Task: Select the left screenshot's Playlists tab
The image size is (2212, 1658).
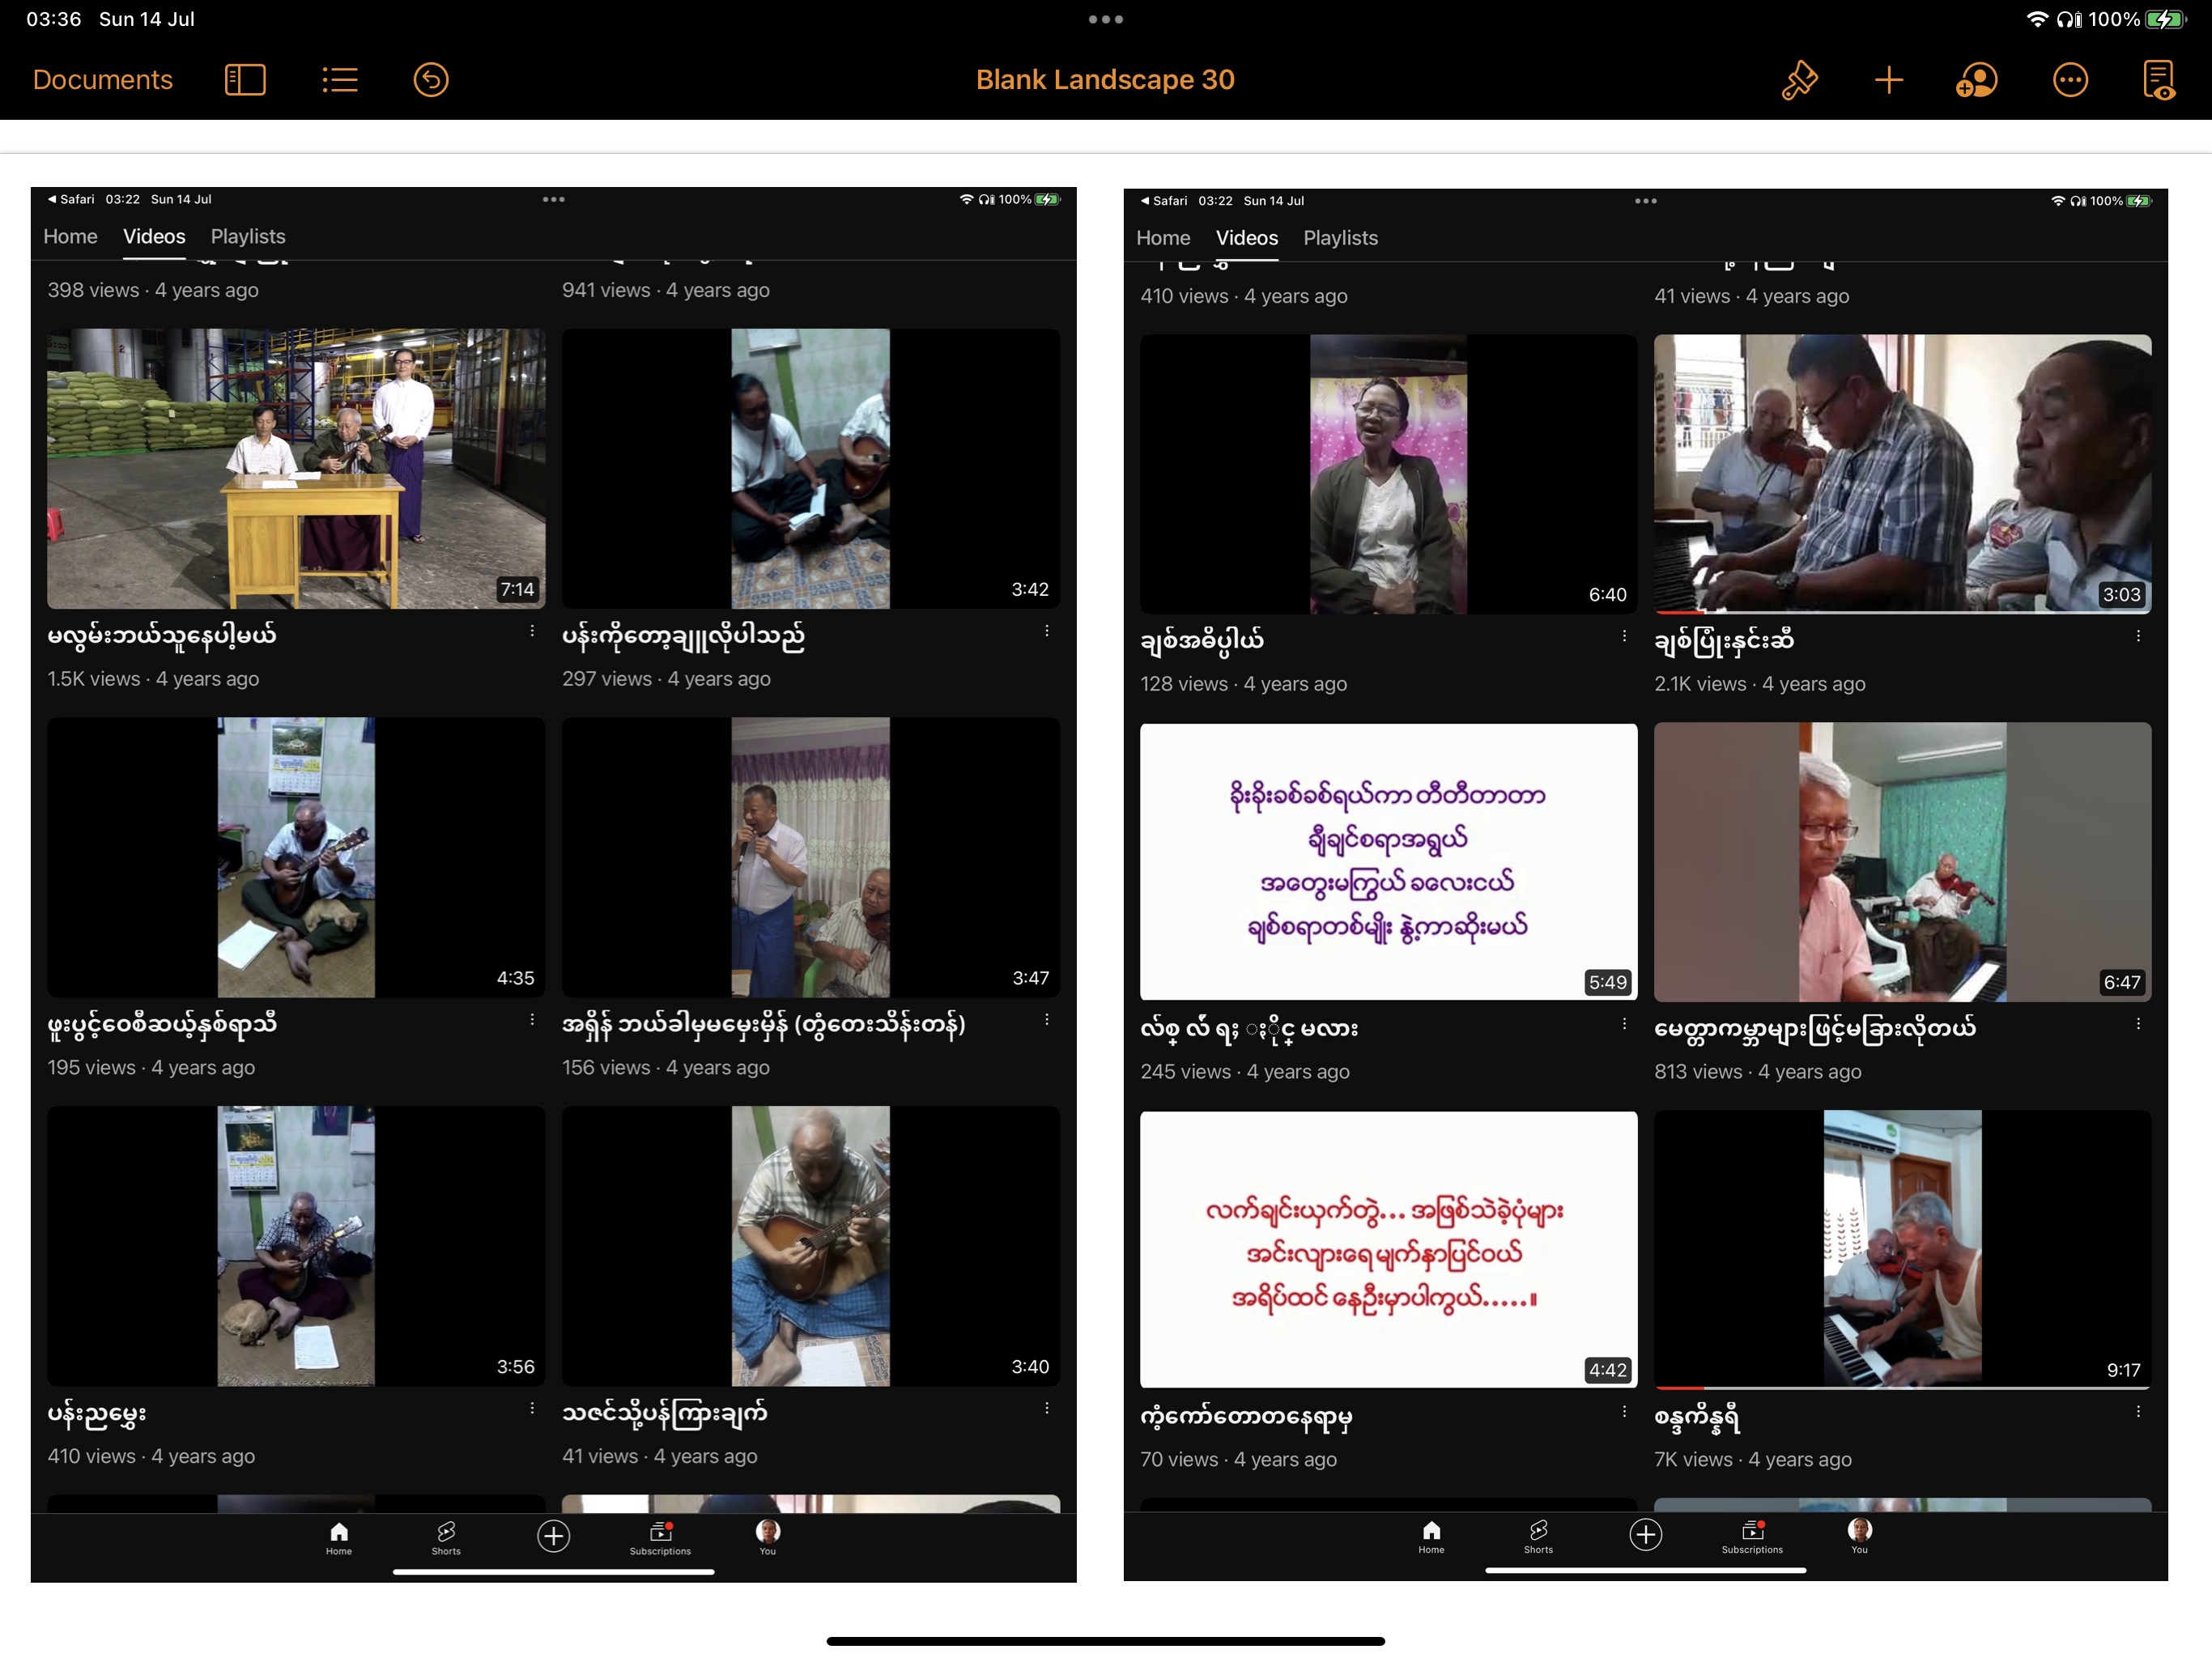Action: point(248,237)
